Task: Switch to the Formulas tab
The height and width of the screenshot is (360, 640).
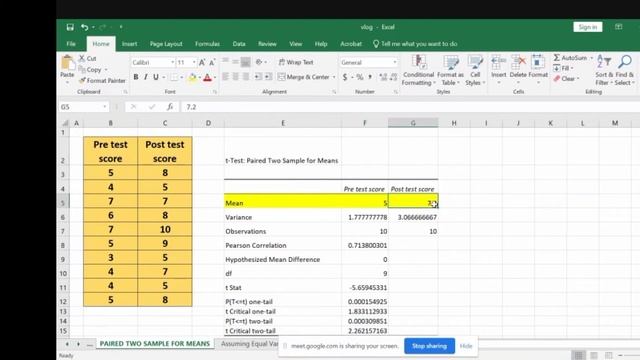Action: (207, 44)
